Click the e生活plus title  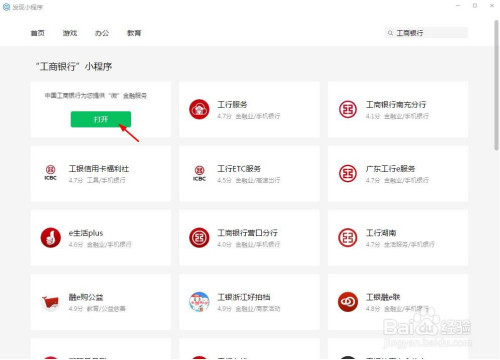pos(86,233)
